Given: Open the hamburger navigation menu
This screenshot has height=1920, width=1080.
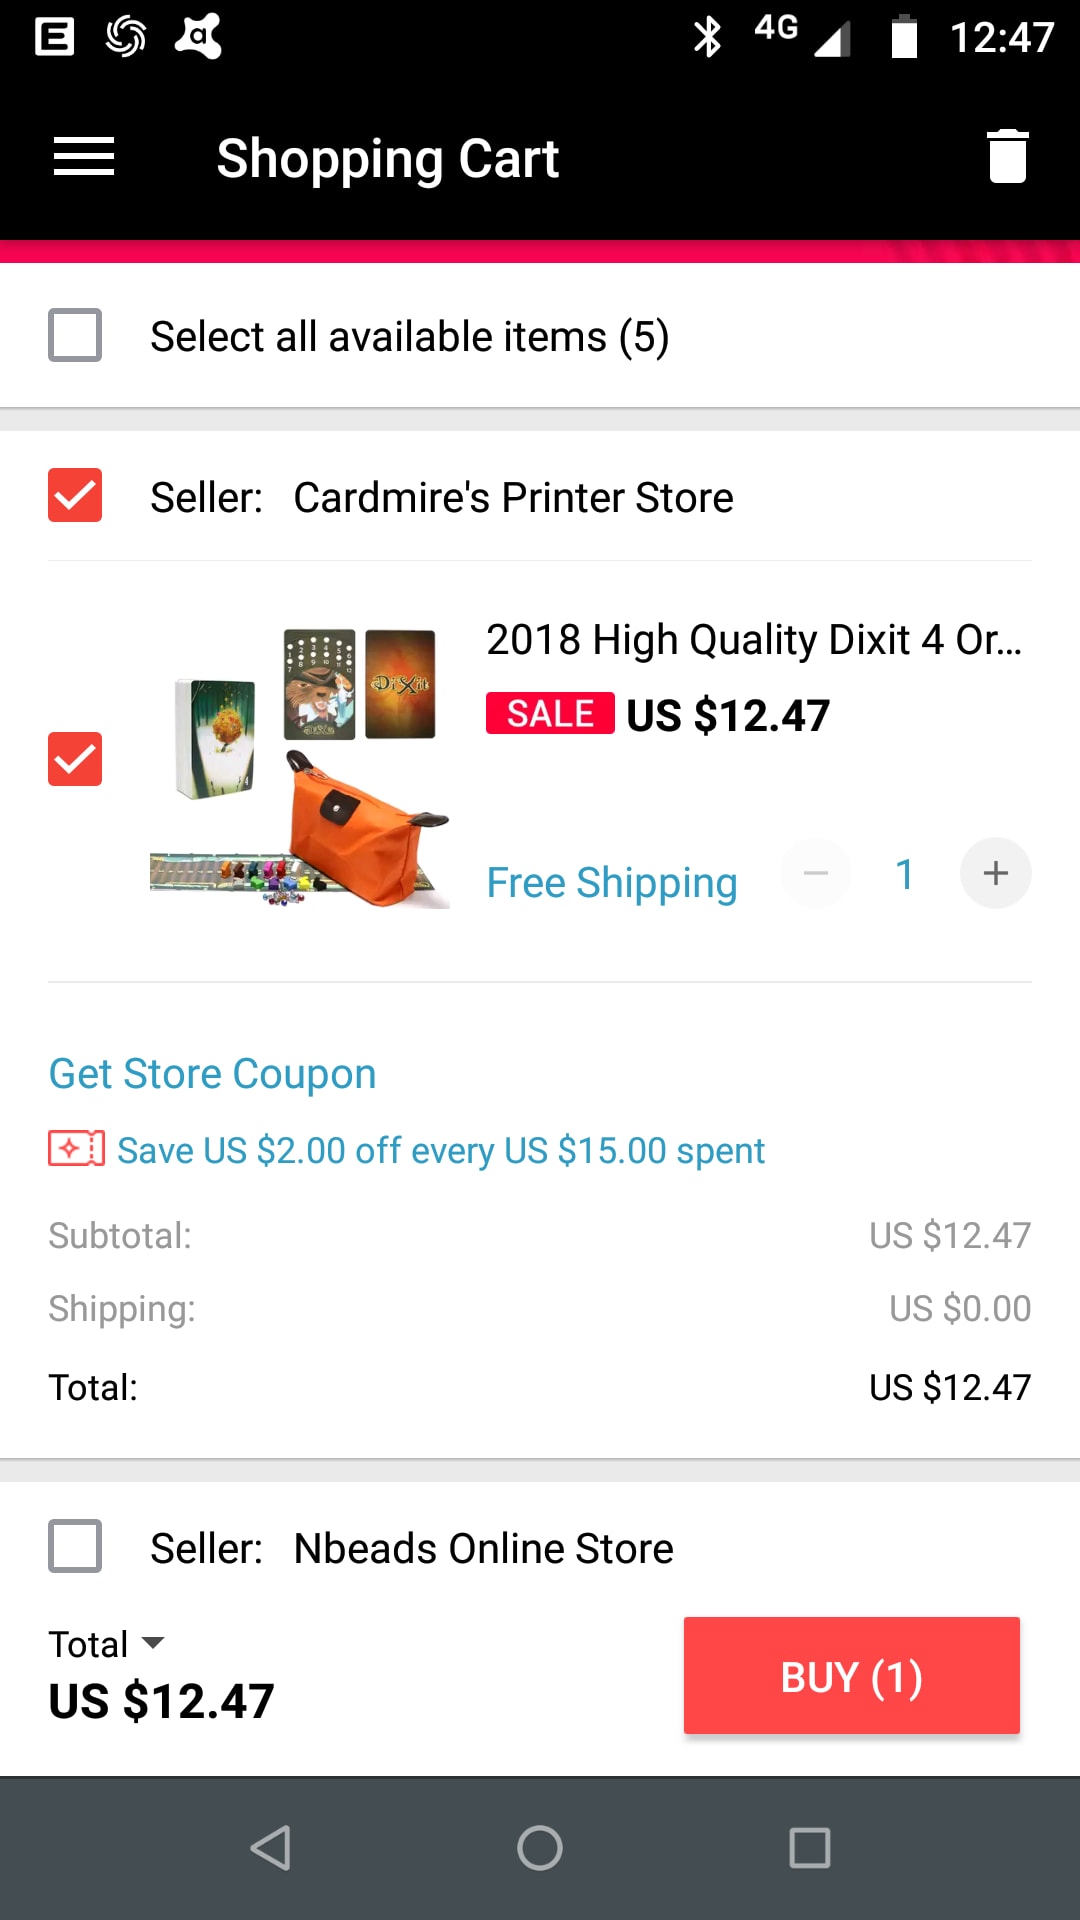Looking at the screenshot, I should [x=84, y=157].
